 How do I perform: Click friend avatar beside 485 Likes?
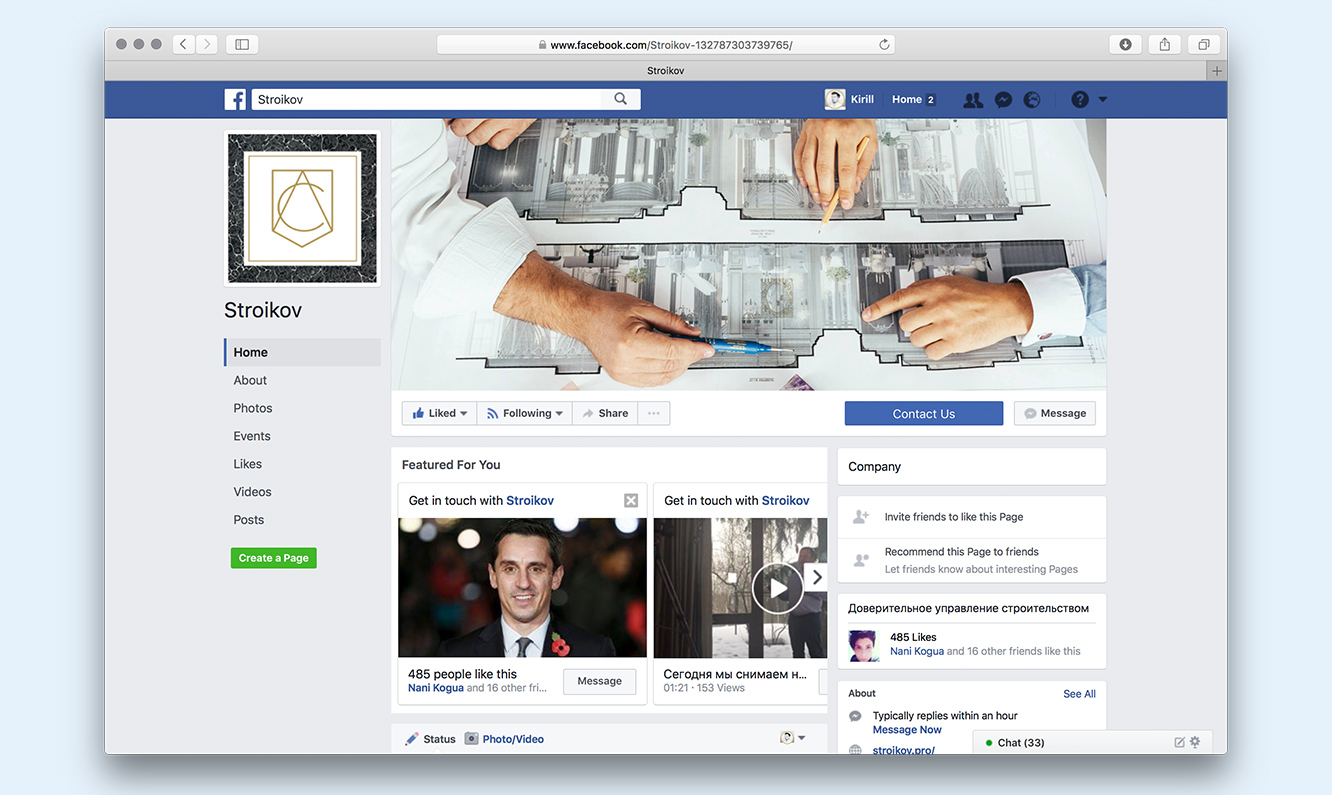pyautogui.click(x=863, y=645)
